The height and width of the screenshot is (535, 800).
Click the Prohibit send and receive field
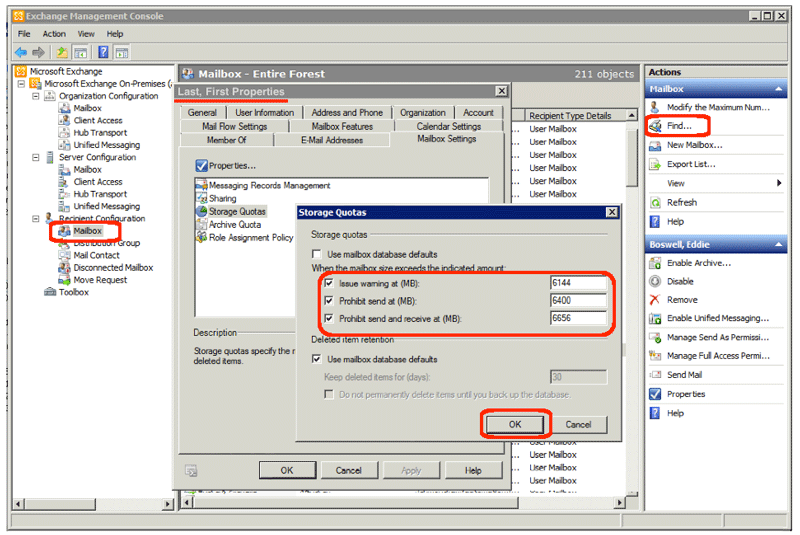click(578, 318)
